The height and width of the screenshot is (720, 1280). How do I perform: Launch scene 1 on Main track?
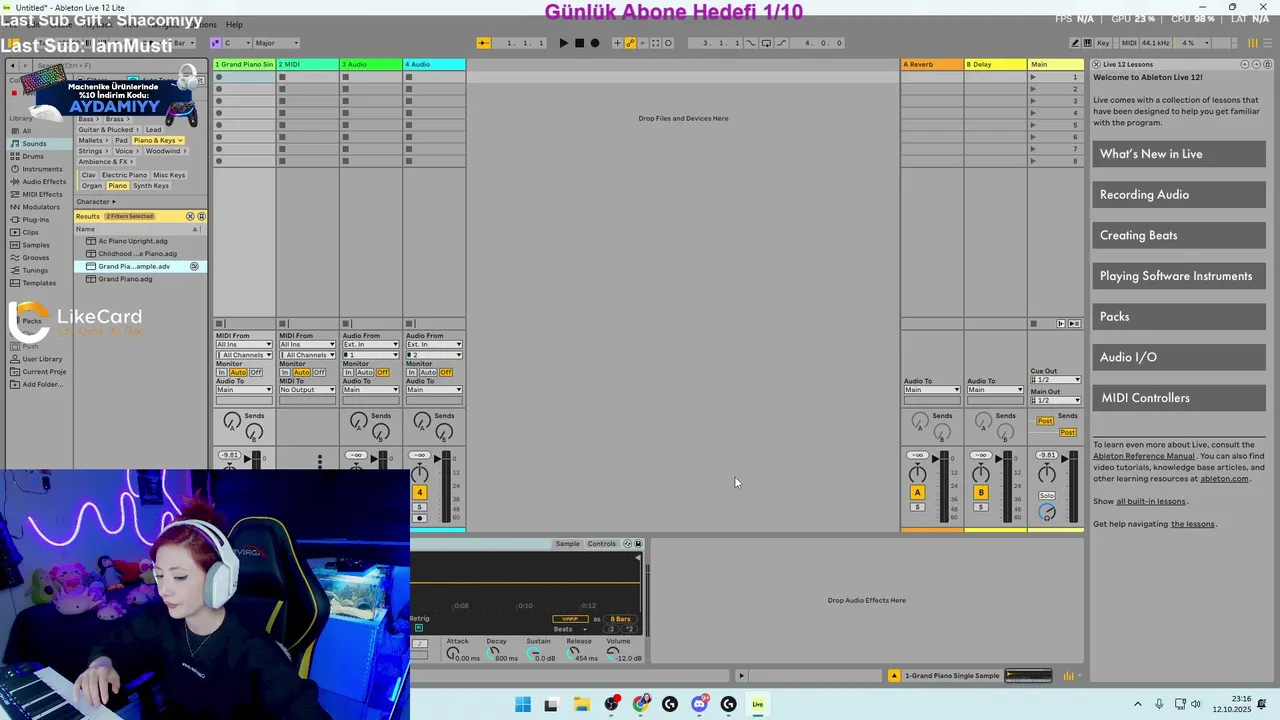(1034, 77)
